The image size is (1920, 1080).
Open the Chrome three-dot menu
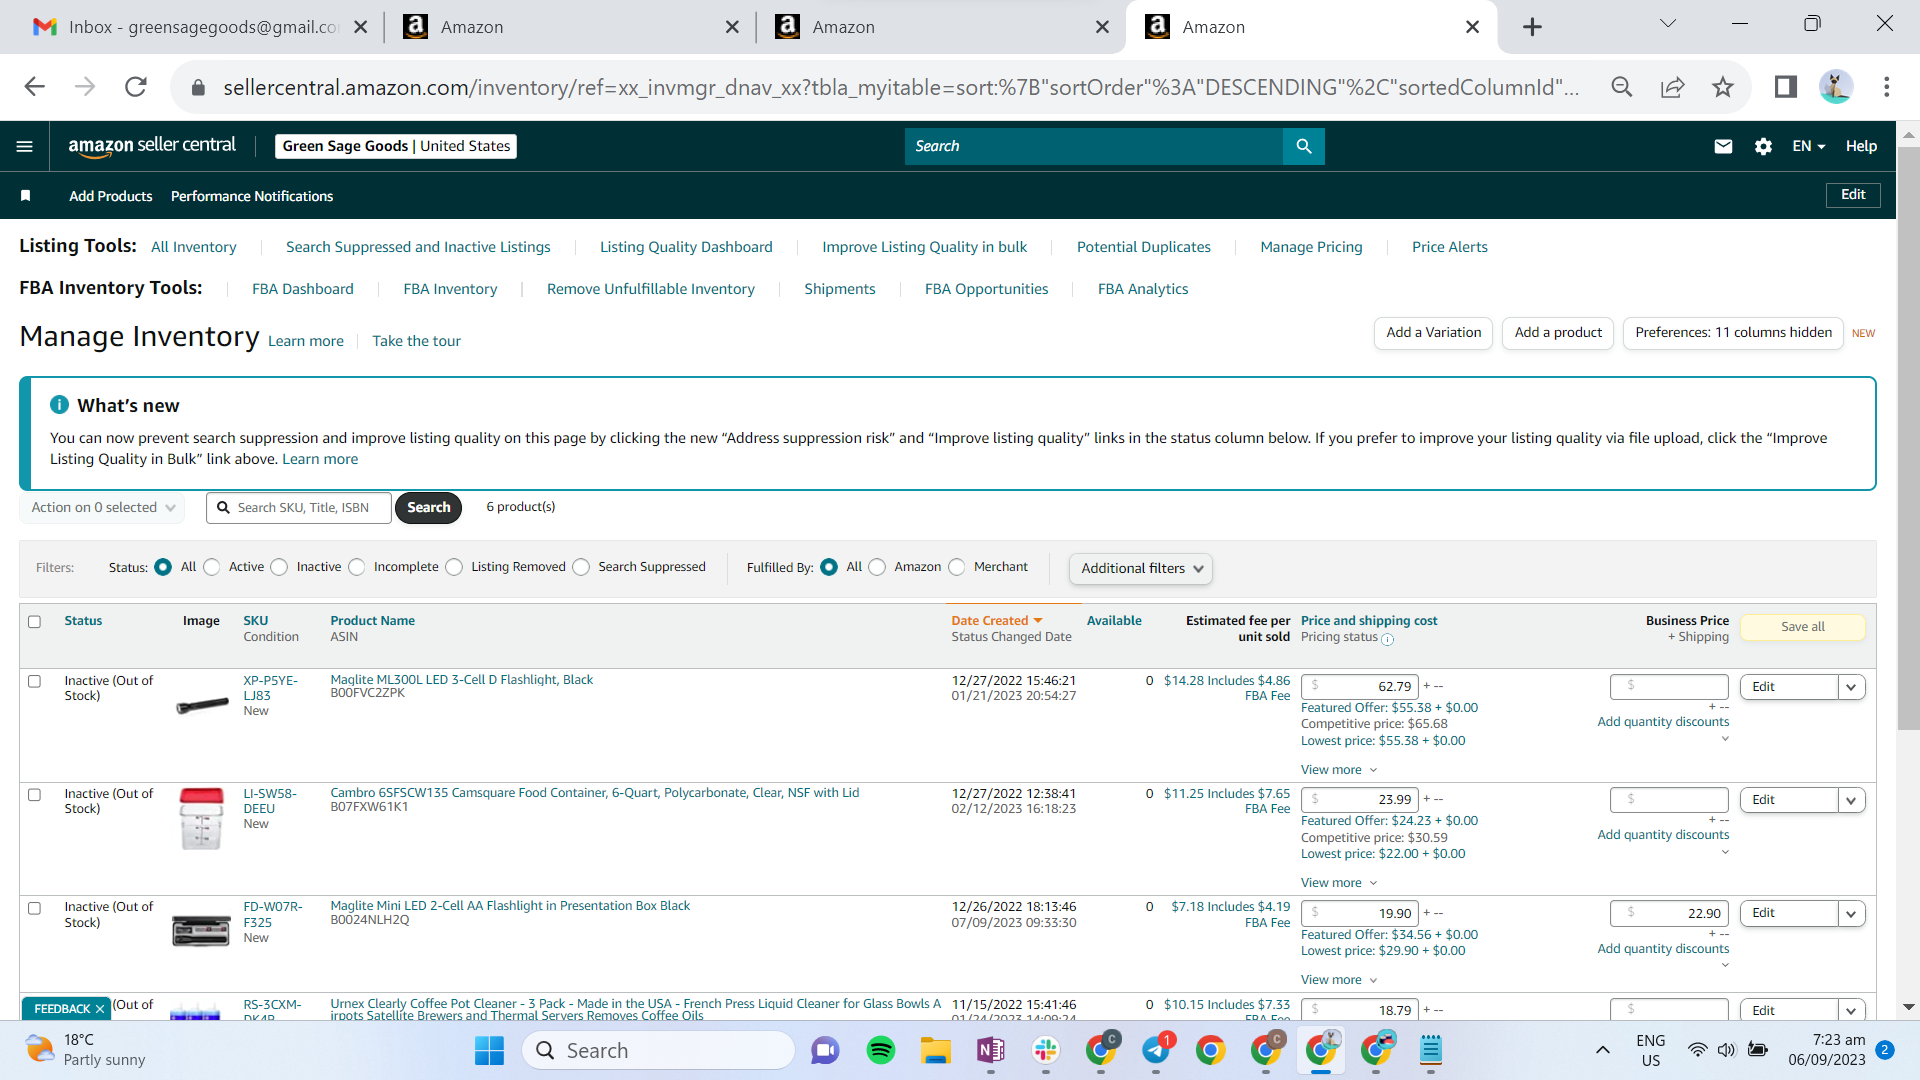pos(1887,87)
